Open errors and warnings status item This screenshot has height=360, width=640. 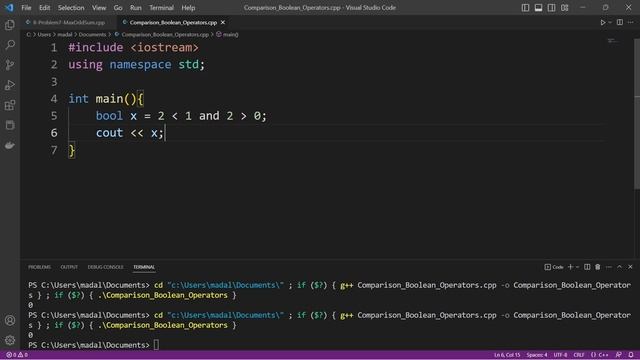click(x=17, y=355)
